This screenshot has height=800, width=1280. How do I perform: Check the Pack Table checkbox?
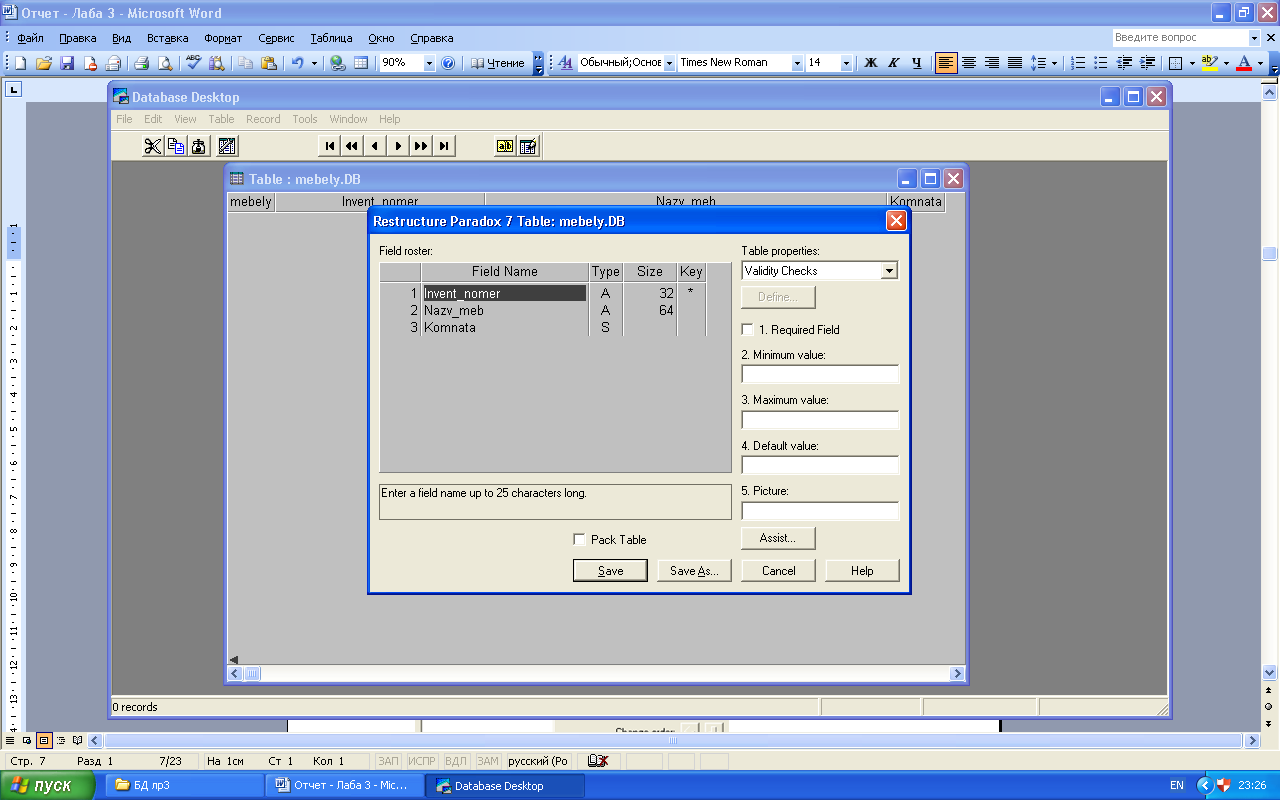click(579, 539)
